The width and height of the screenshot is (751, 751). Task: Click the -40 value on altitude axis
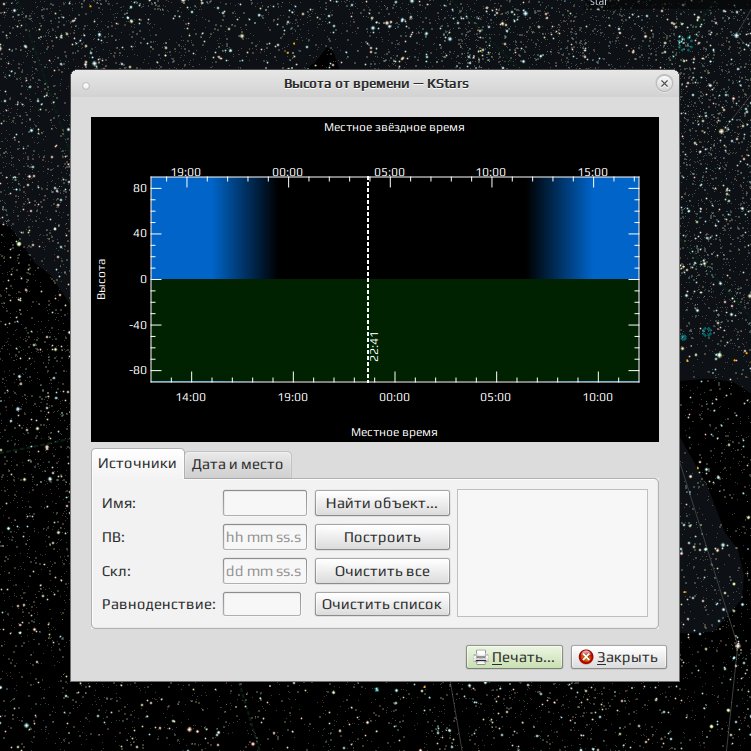tap(138, 325)
